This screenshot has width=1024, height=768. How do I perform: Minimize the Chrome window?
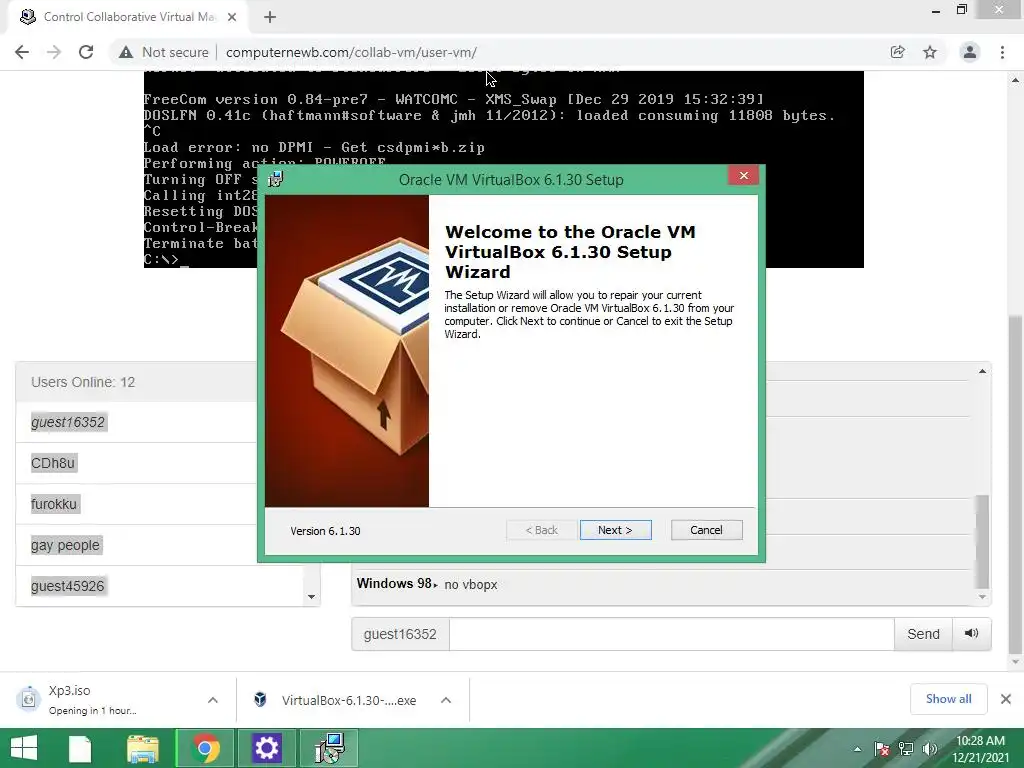click(x=936, y=10)
